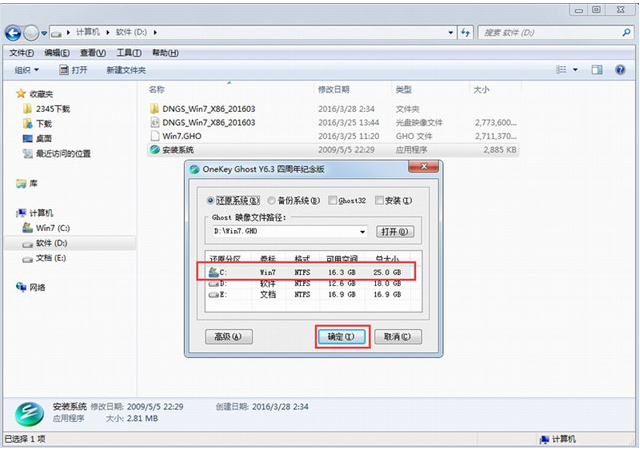Click the Explorer forward navigation arrow

(31, 33)
